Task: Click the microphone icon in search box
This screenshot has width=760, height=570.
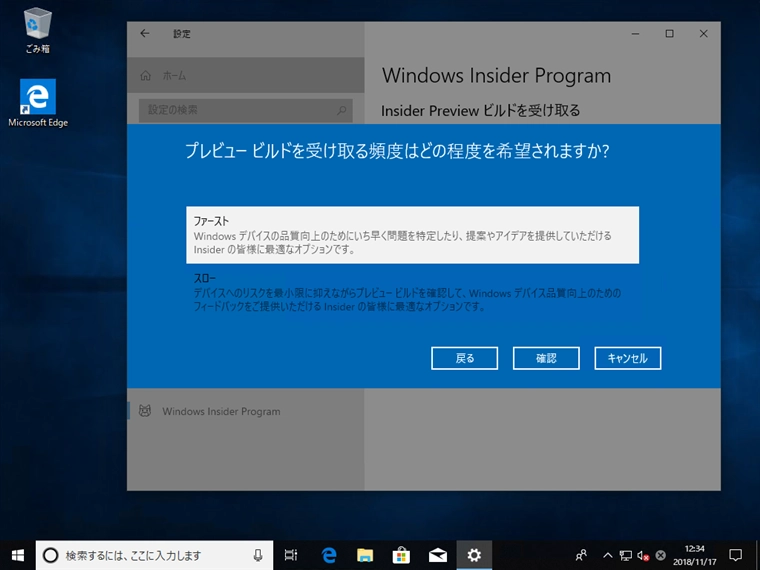Action: (x=258, y=555)
